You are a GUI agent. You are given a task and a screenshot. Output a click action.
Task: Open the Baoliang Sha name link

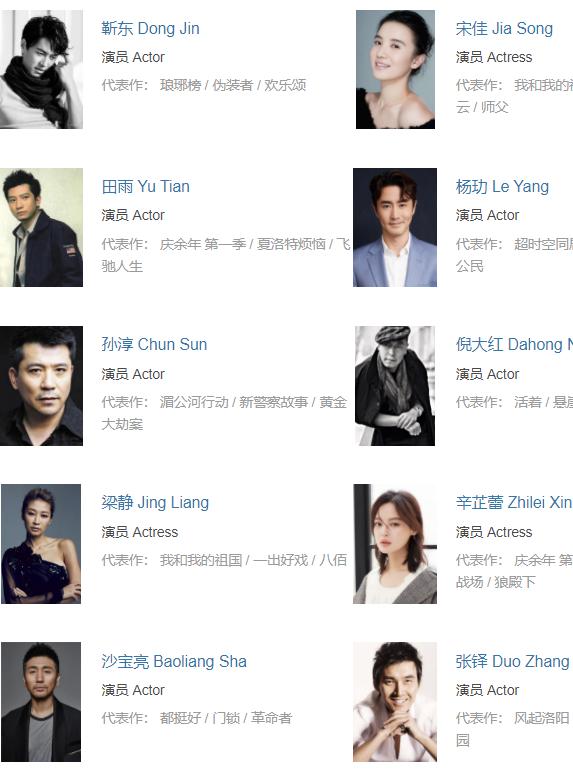pyautogui.click(x=174, y=661)
